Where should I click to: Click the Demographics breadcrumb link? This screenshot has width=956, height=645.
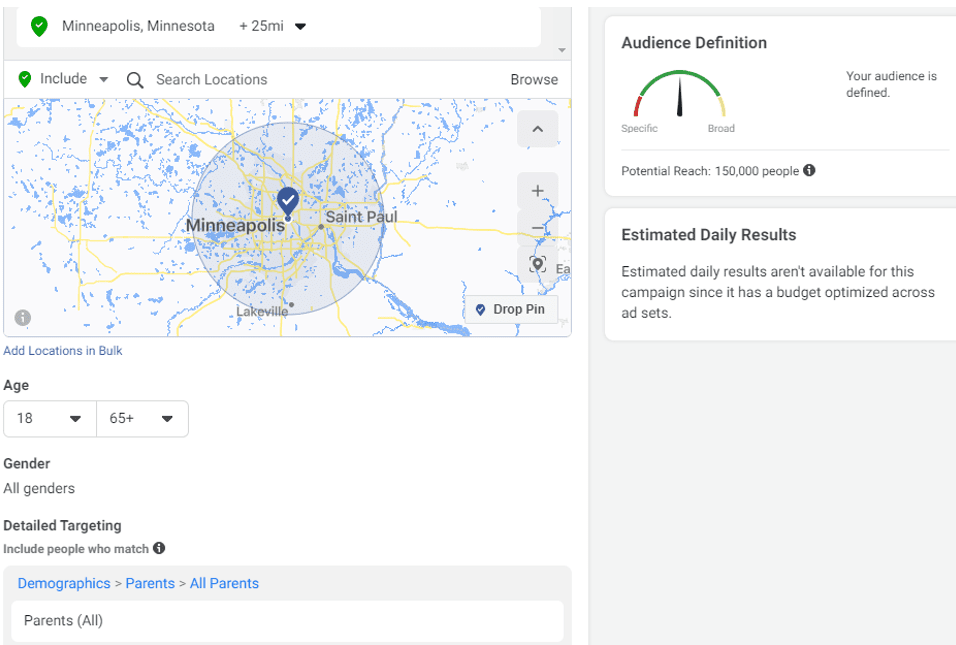63,583
